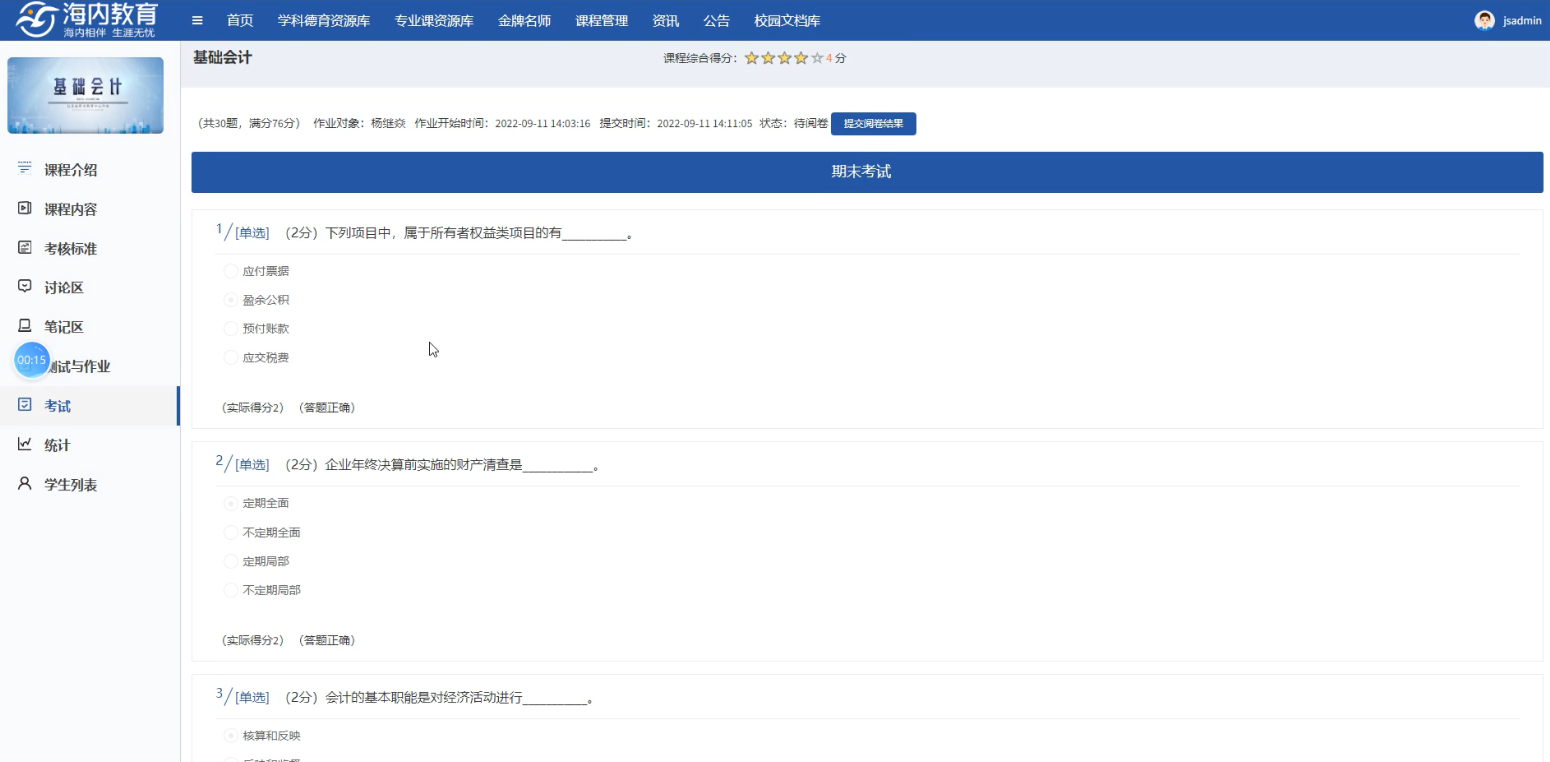Click the 笔记区 sidebar icon
Image resolution: width=1550 pixels, height=762 pixels.
click(25, 326)
